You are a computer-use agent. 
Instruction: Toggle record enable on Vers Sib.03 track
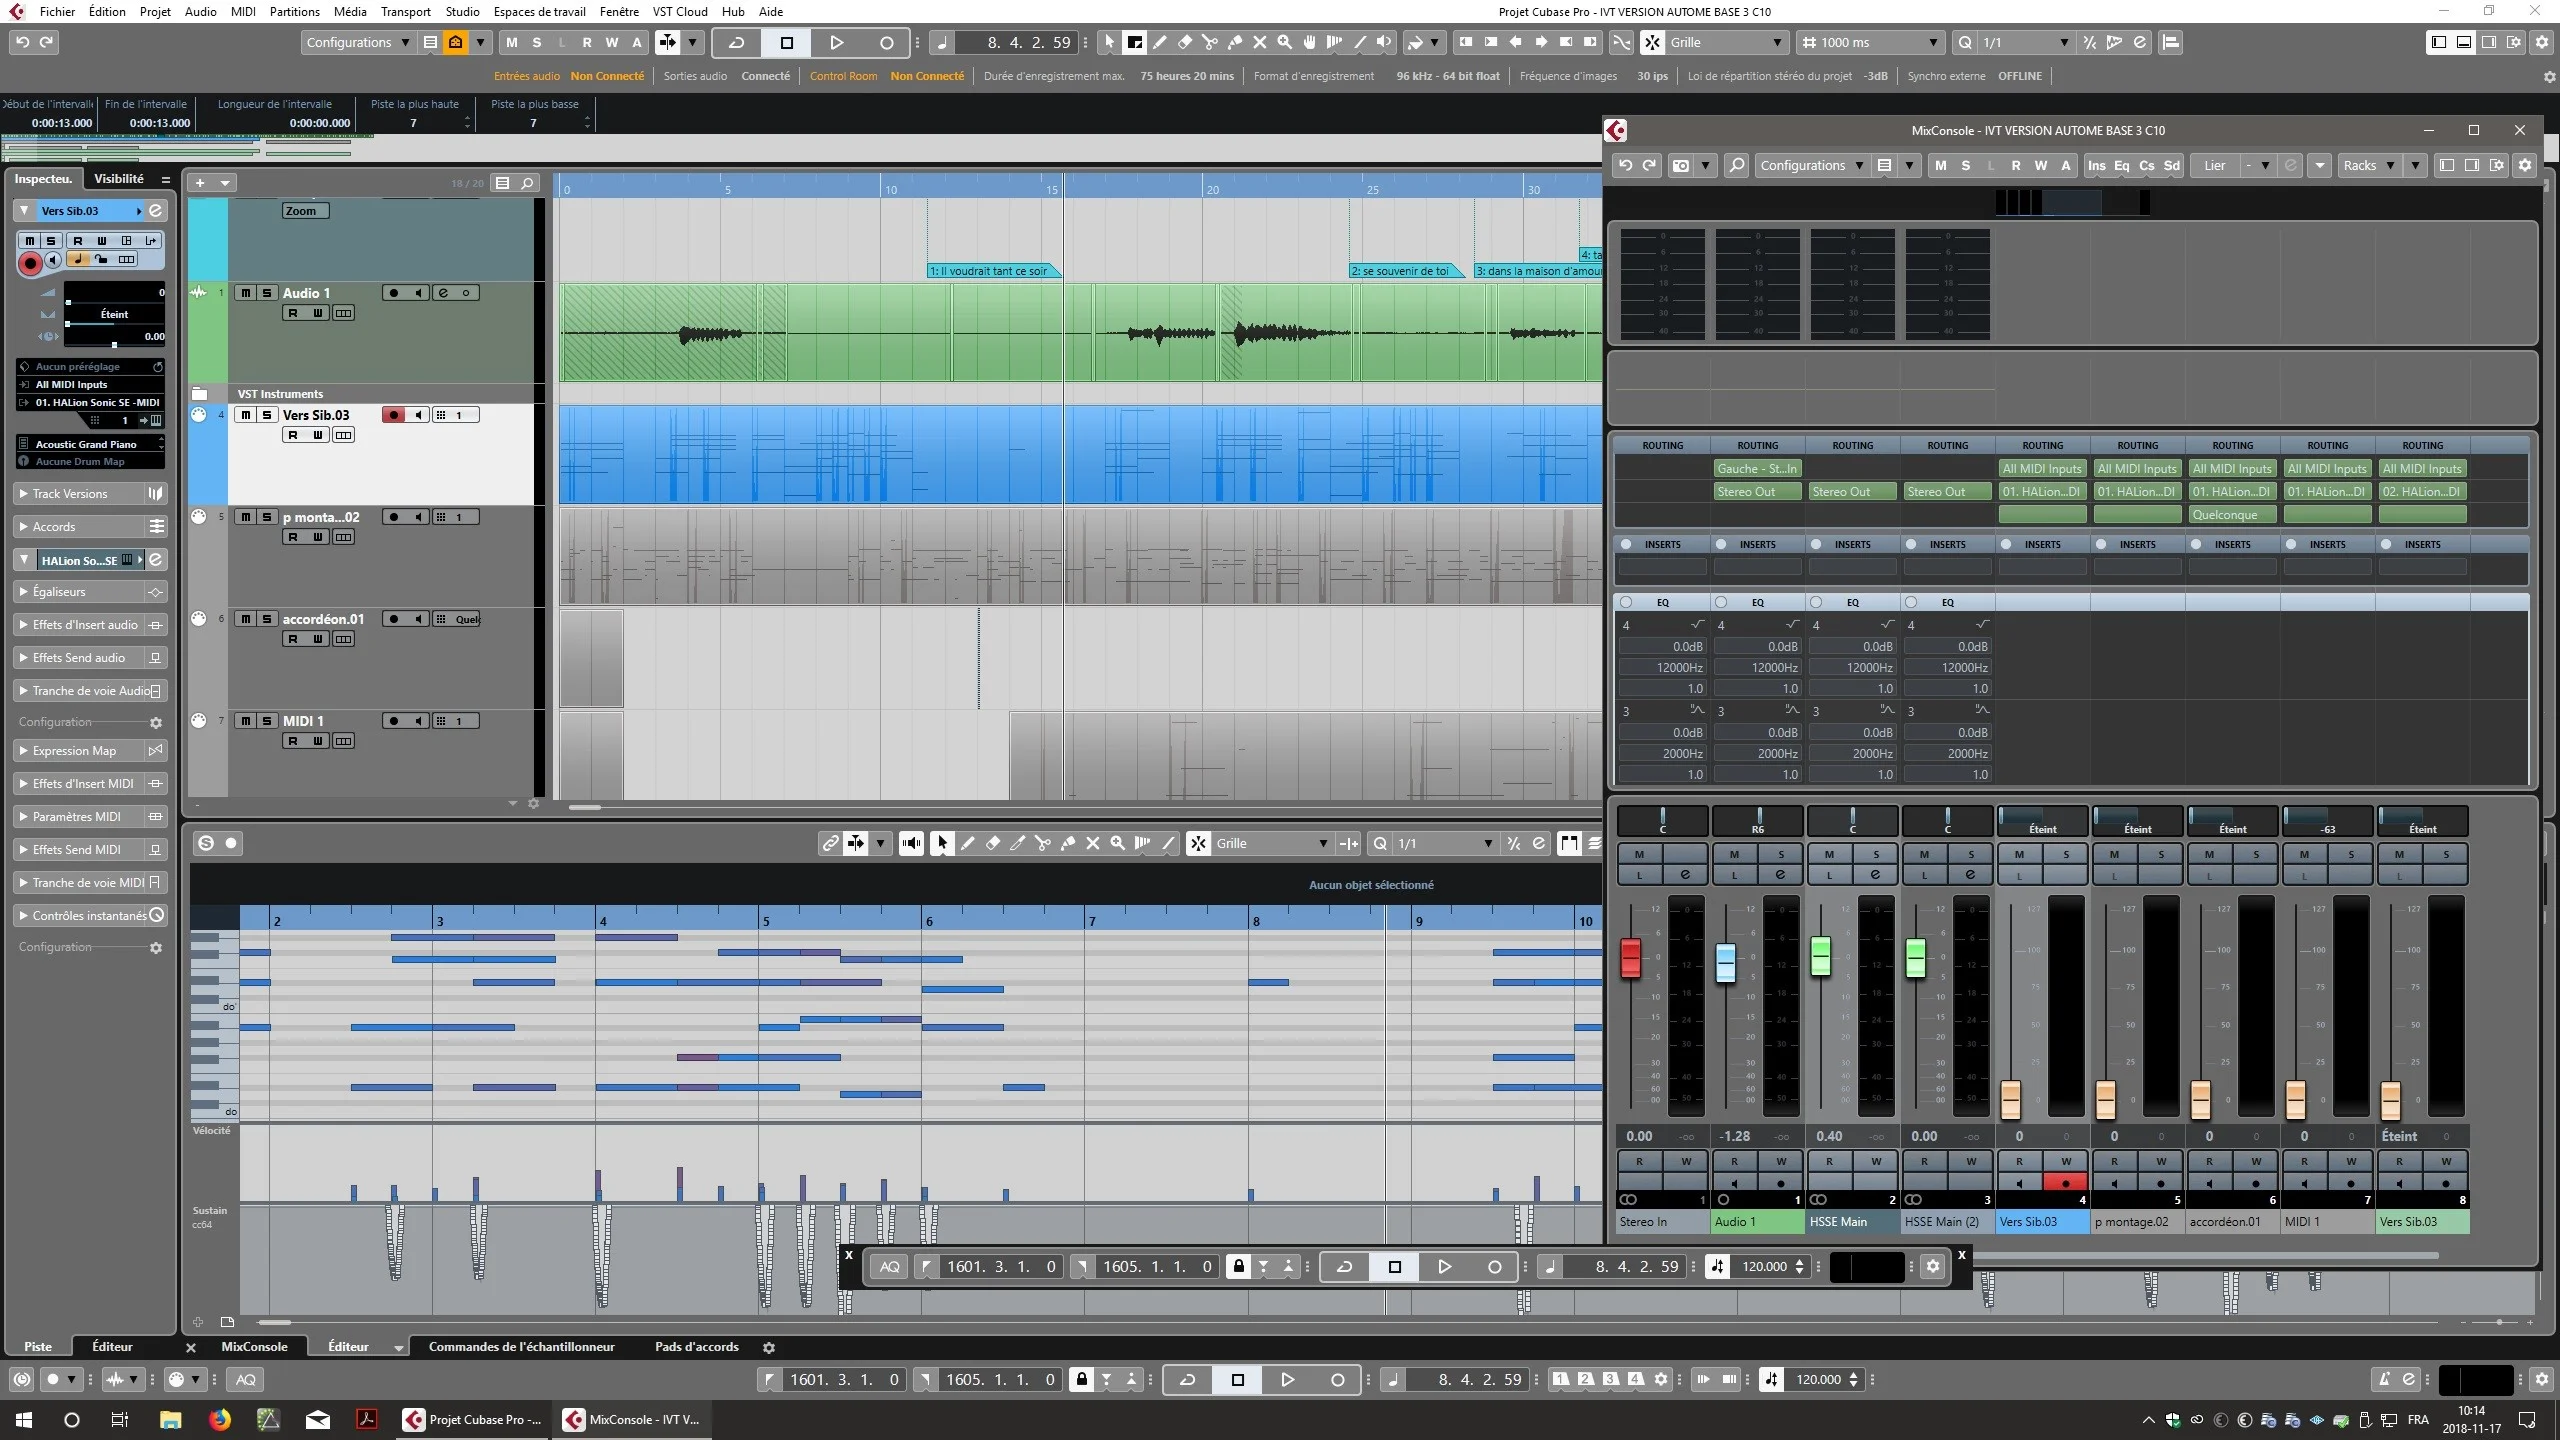point(393,415)
